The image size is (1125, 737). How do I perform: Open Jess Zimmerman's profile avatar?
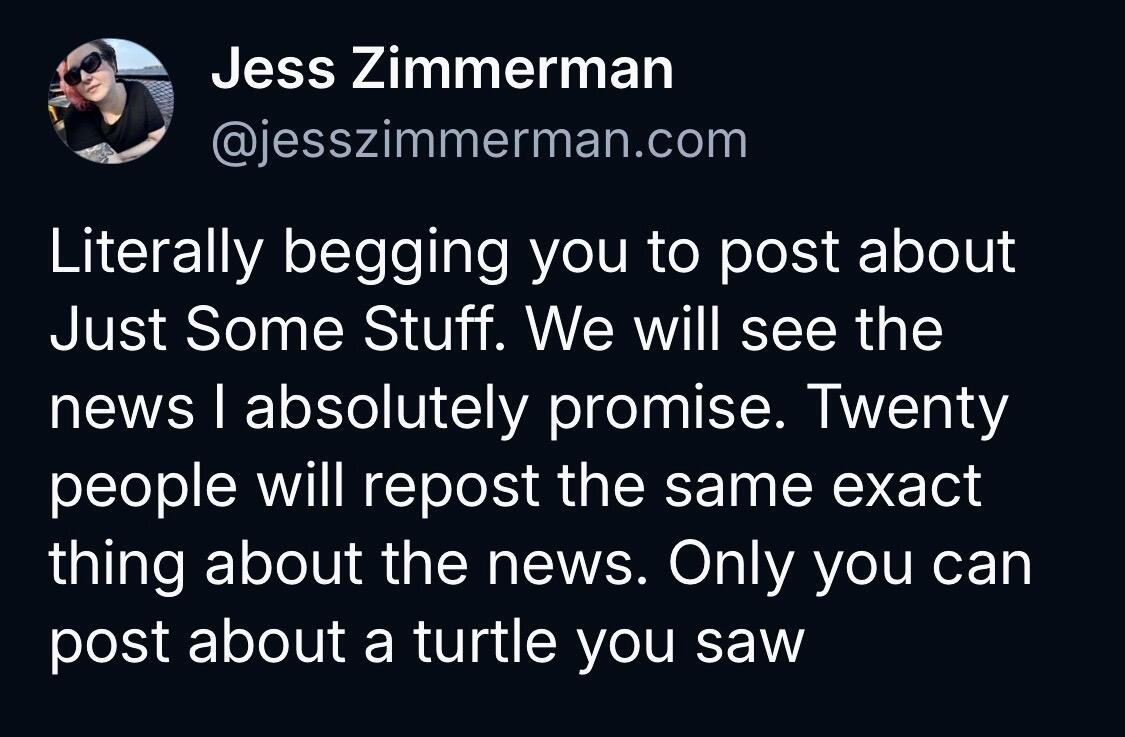tap(110, 101)
